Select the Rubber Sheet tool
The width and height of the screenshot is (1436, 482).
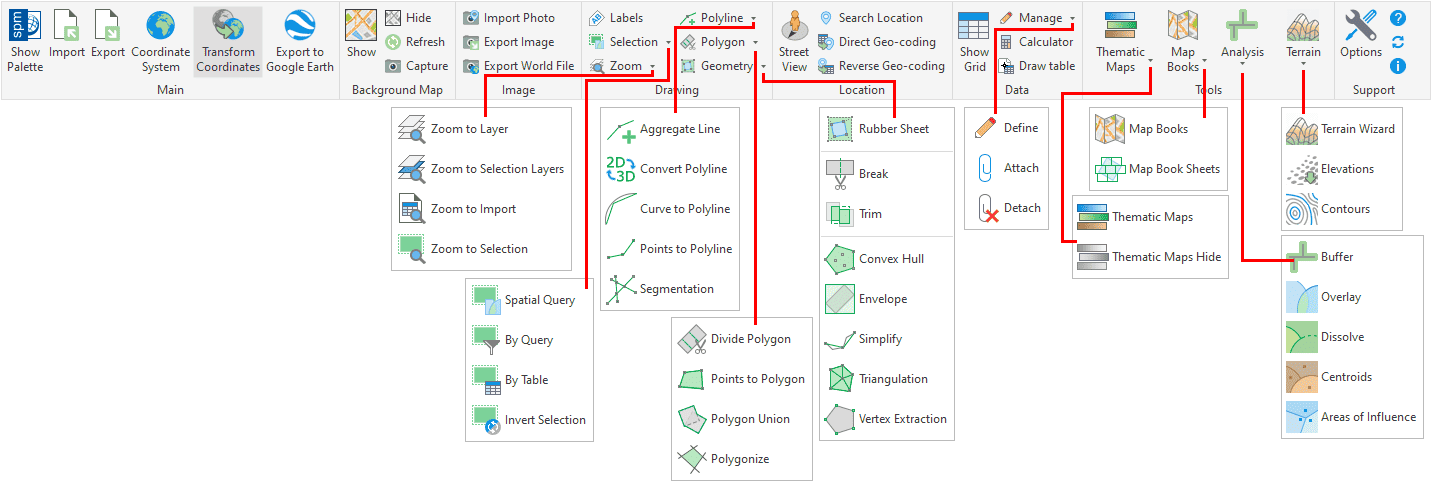(838, 129)
